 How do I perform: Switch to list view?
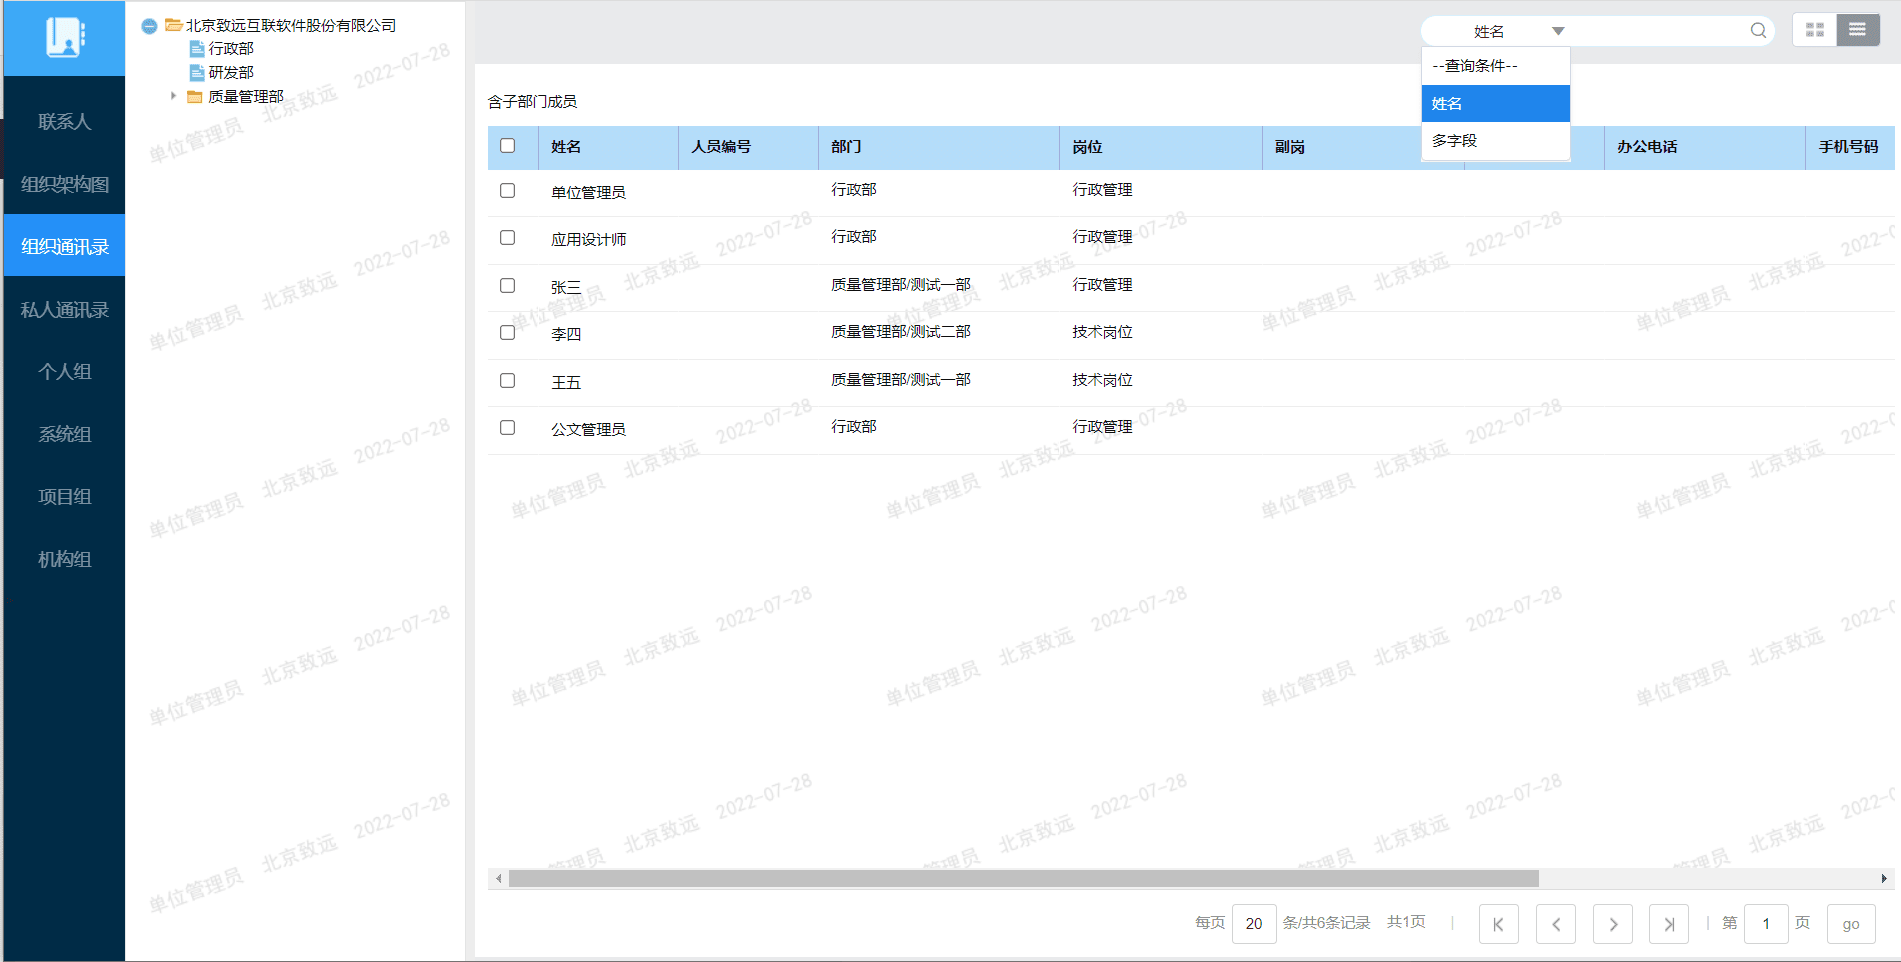(x=1858, y=30)
